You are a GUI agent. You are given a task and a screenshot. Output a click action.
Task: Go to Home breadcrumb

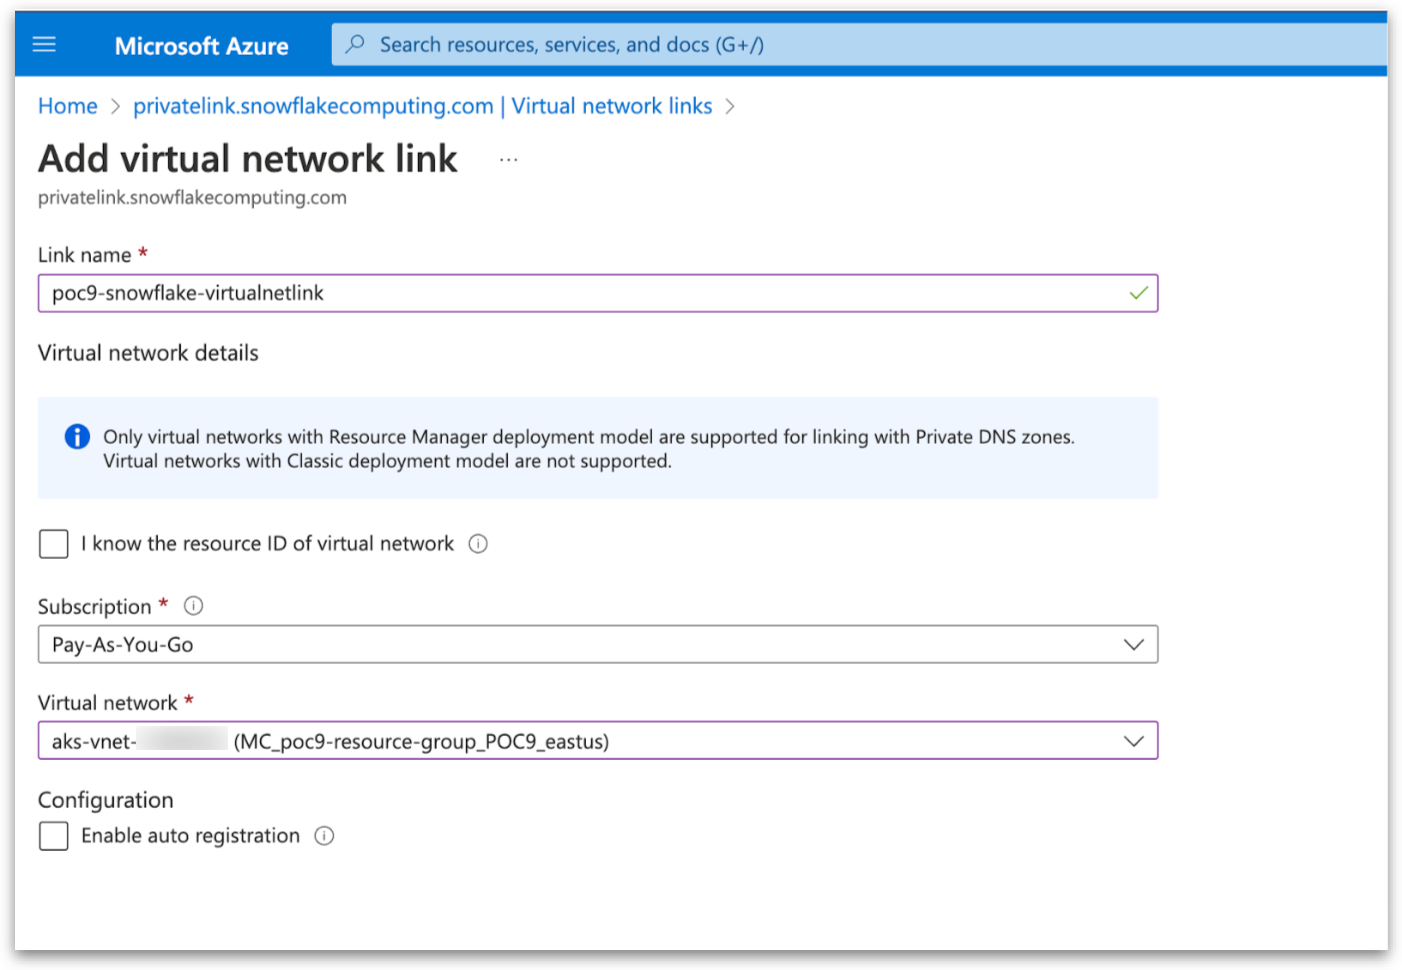[x=68, y=106]
